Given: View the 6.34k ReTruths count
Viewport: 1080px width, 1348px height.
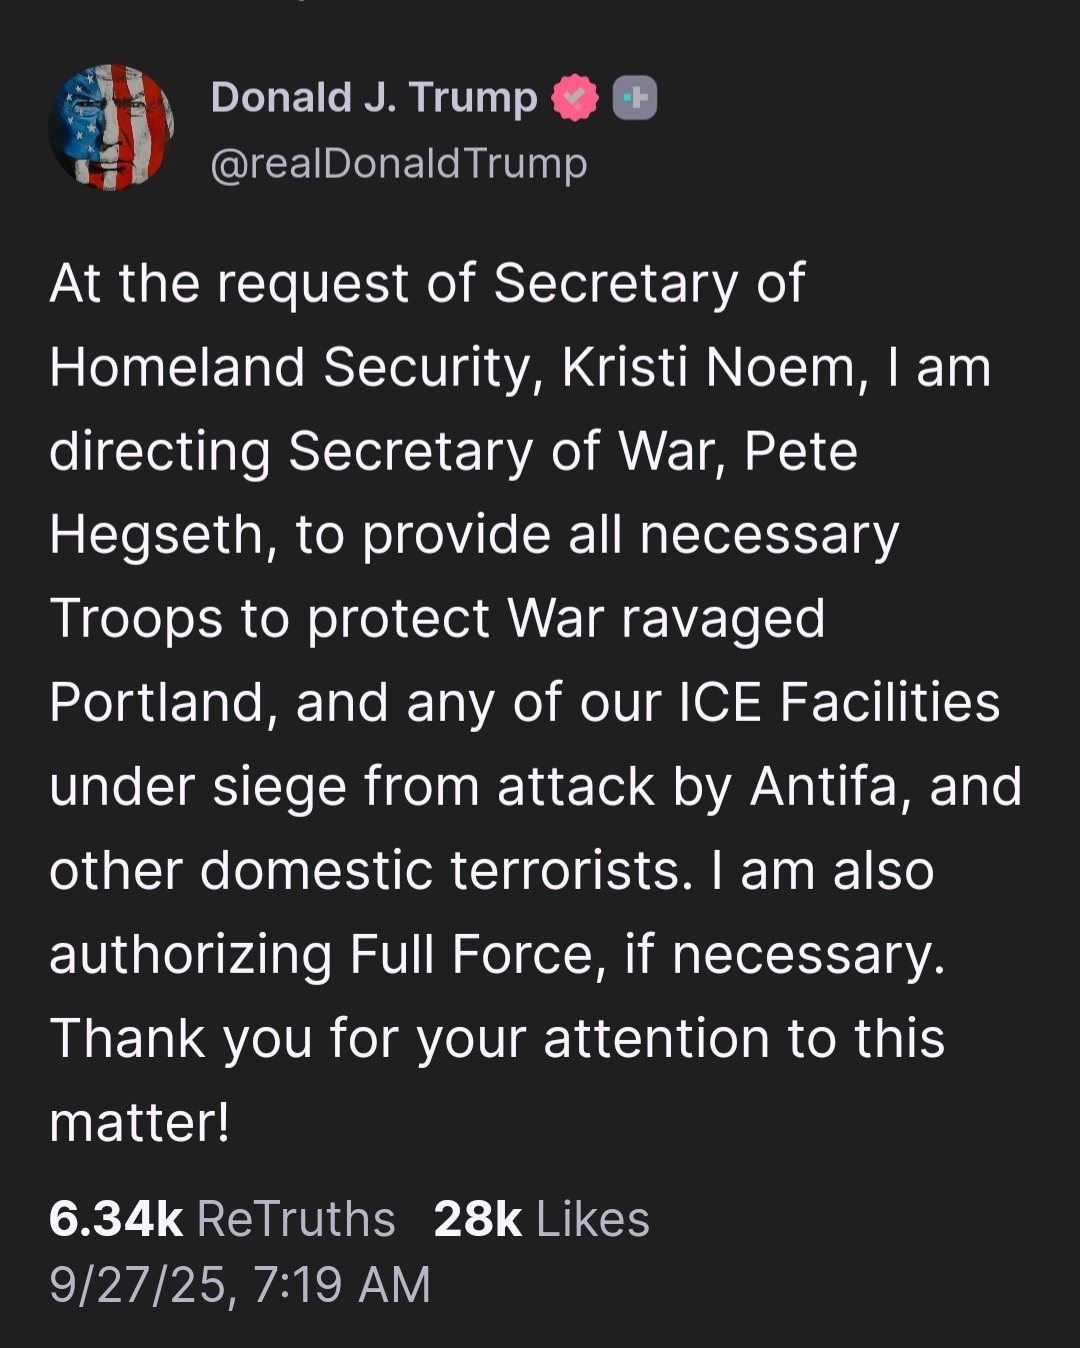Looking at the screenshot, I should 115,1219.
